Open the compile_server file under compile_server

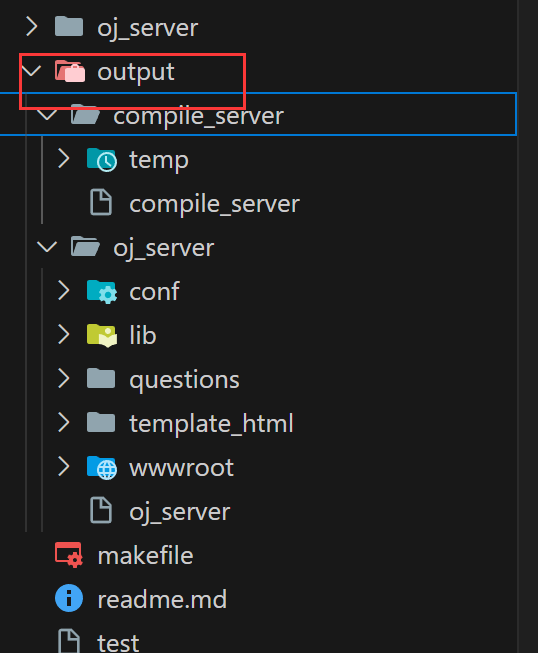click(214, 204)
